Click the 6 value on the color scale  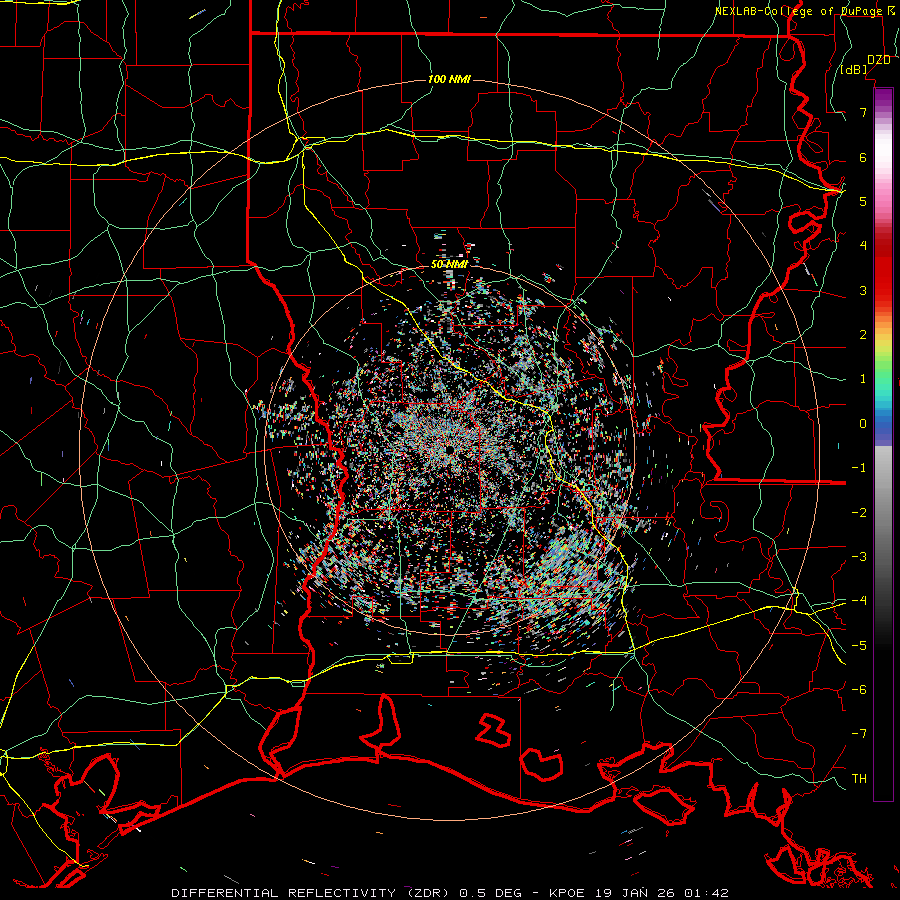tap(863, 157)
